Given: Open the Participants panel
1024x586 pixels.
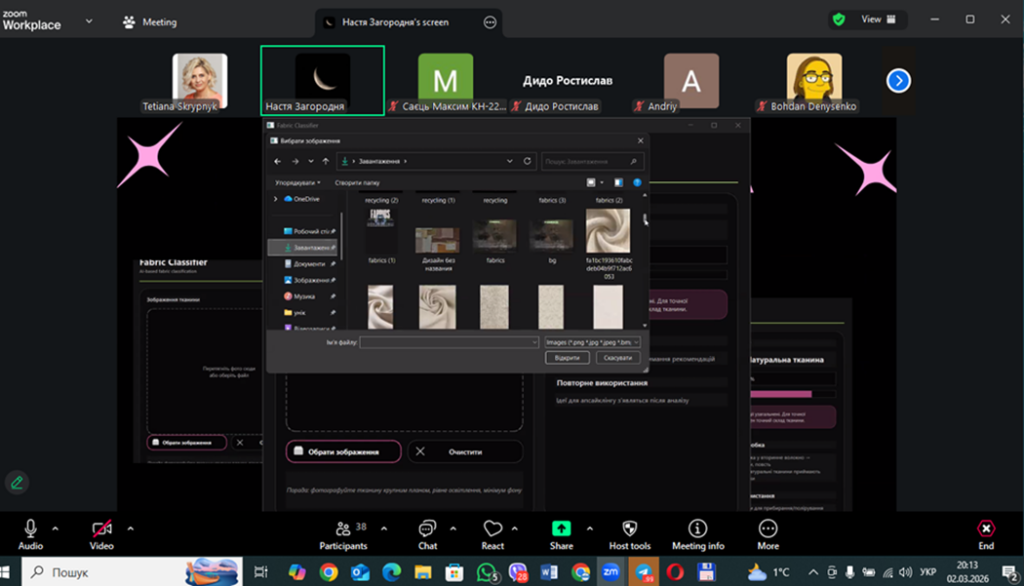Looking at the screenshot, I should tap(343, 530).
